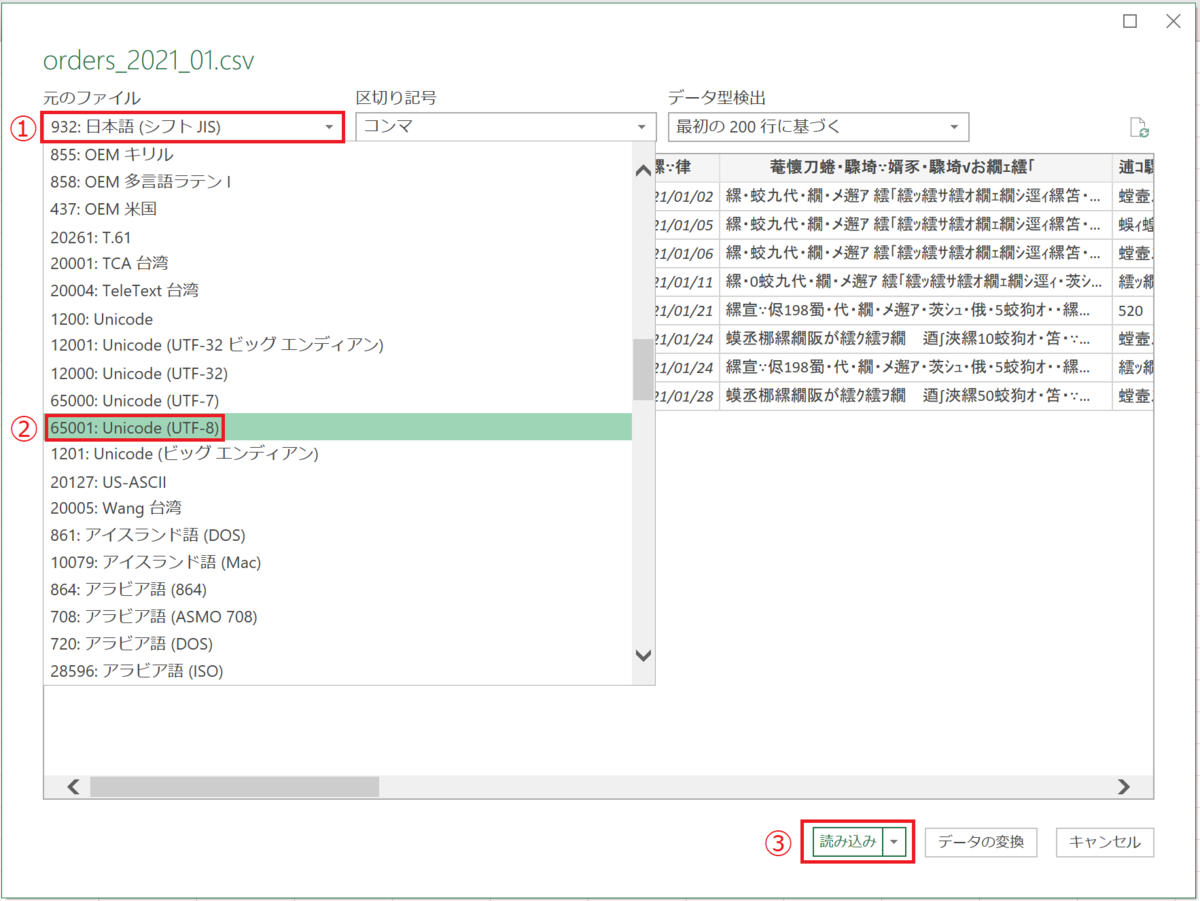Click the encoding list scrollbar up arrow

pos(643,170)
